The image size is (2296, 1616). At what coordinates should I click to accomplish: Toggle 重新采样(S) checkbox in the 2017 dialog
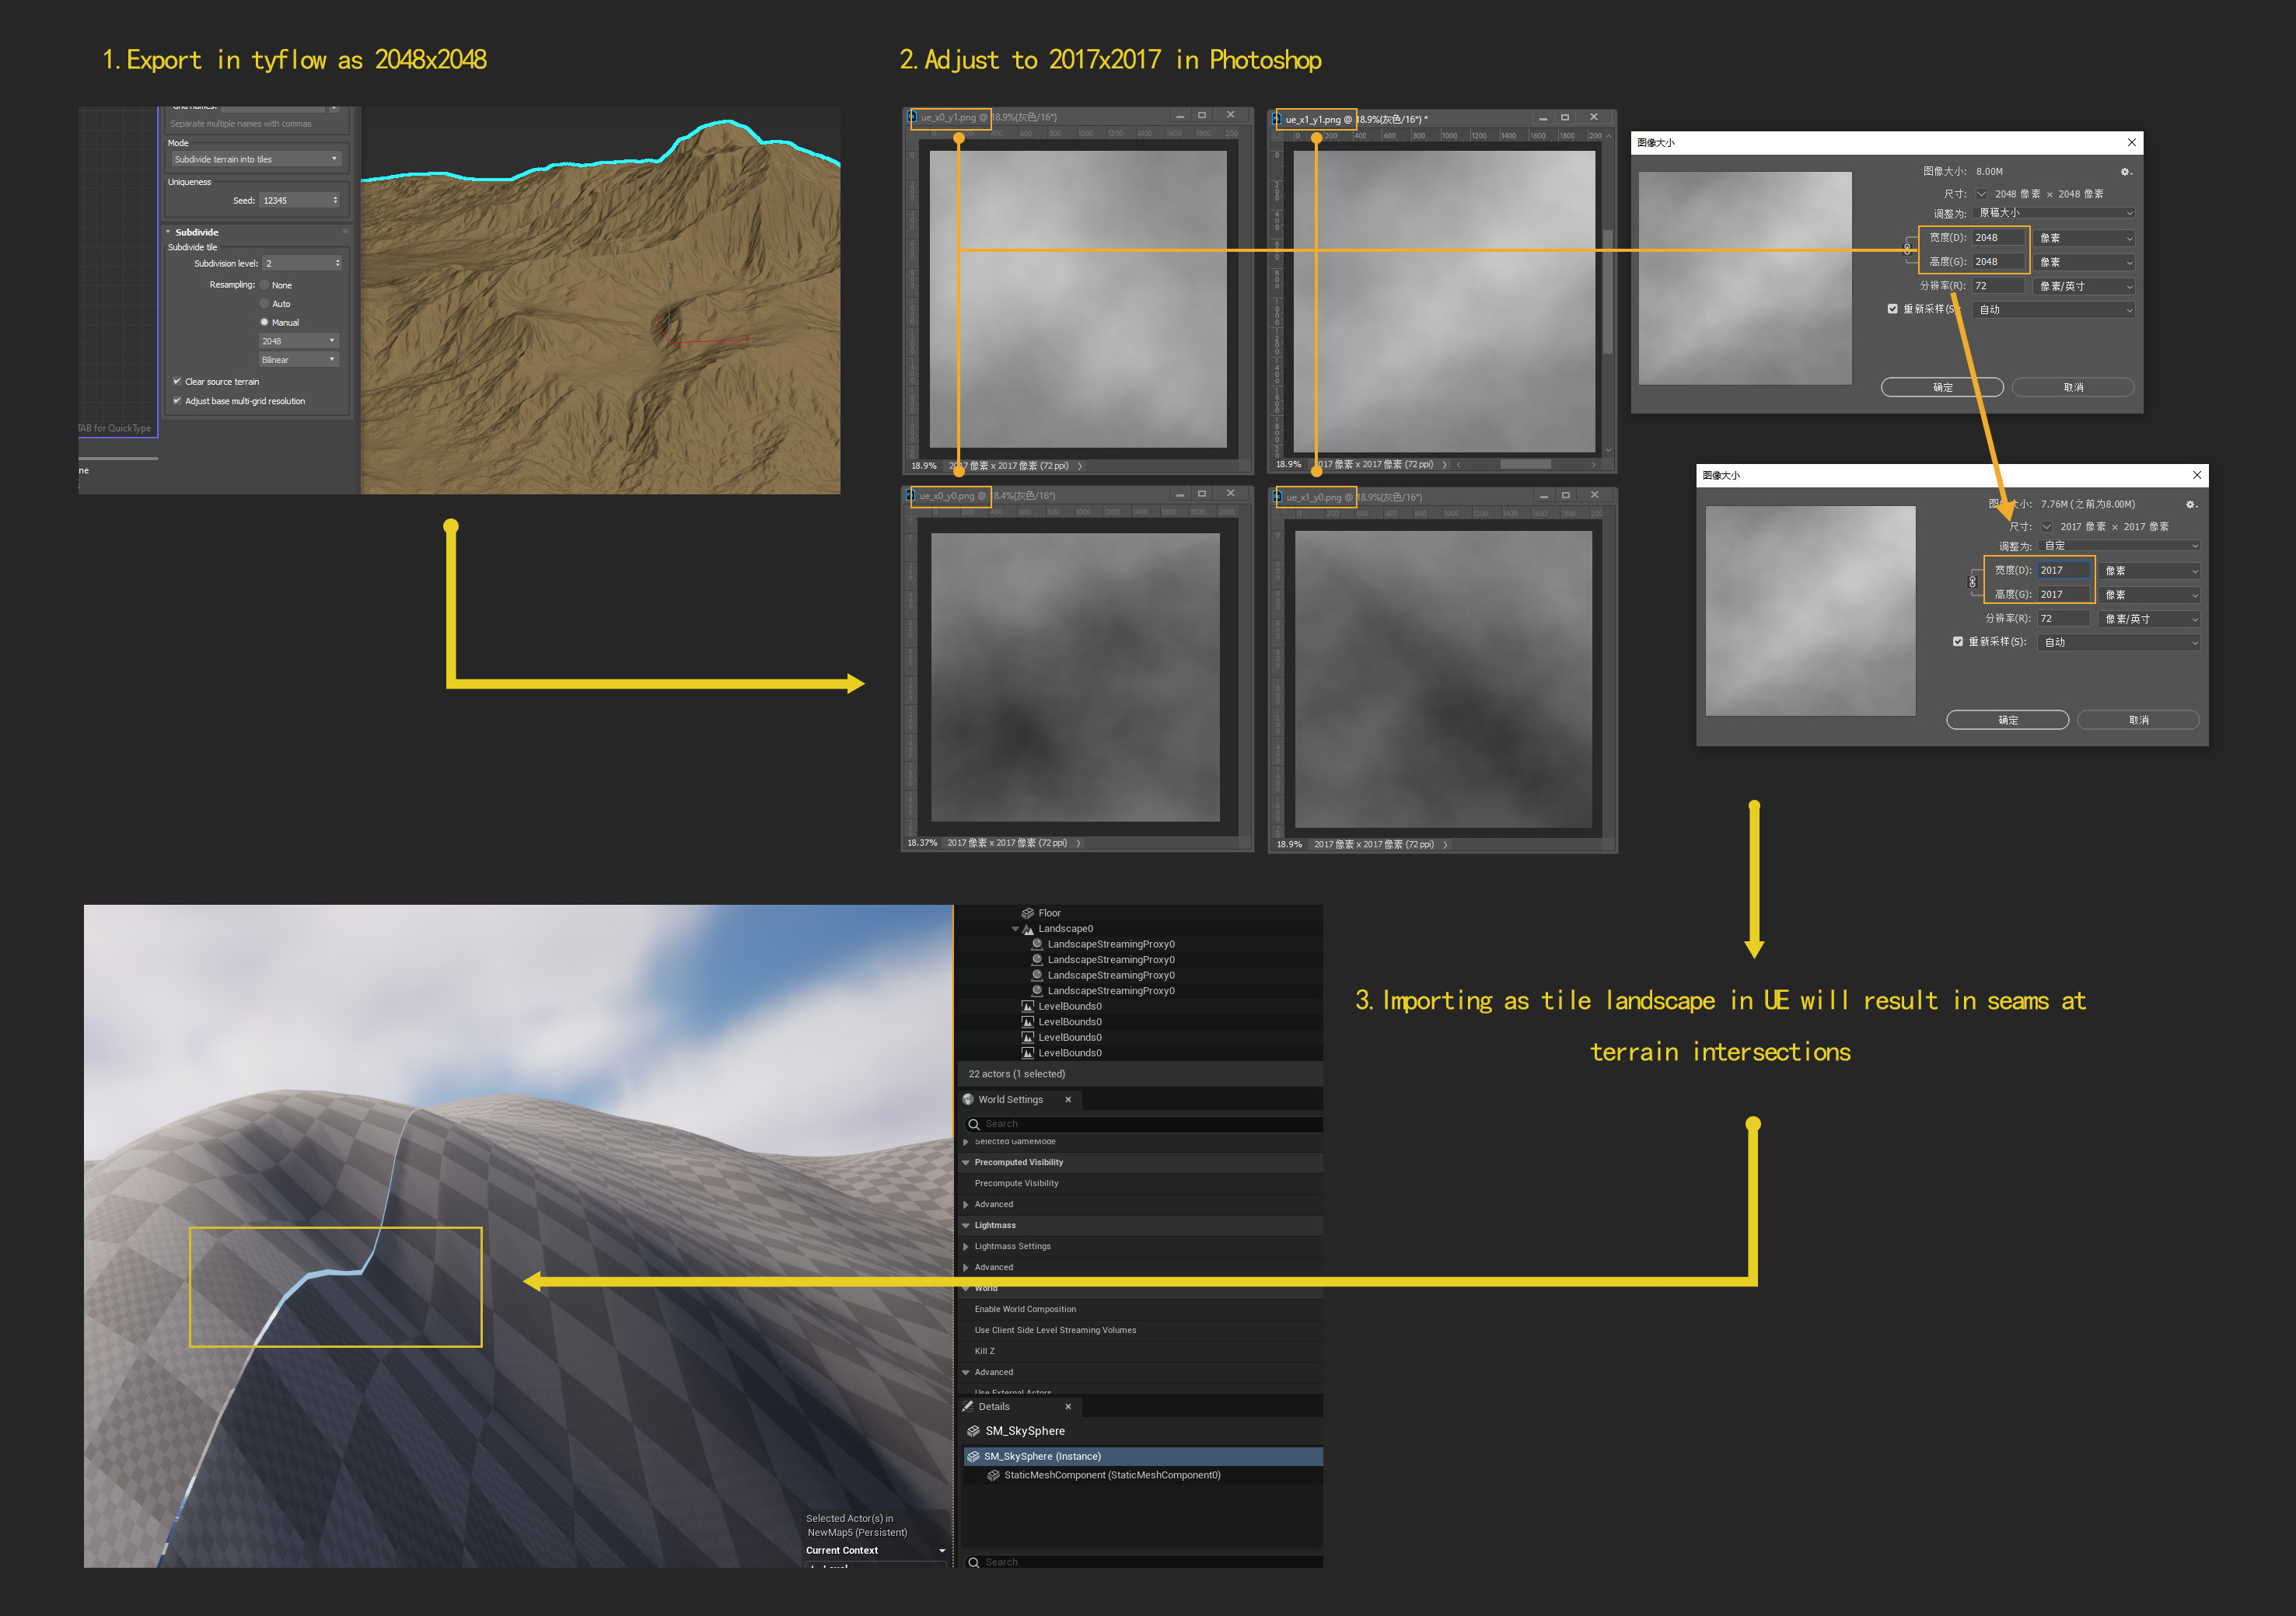click(1958, 642)
